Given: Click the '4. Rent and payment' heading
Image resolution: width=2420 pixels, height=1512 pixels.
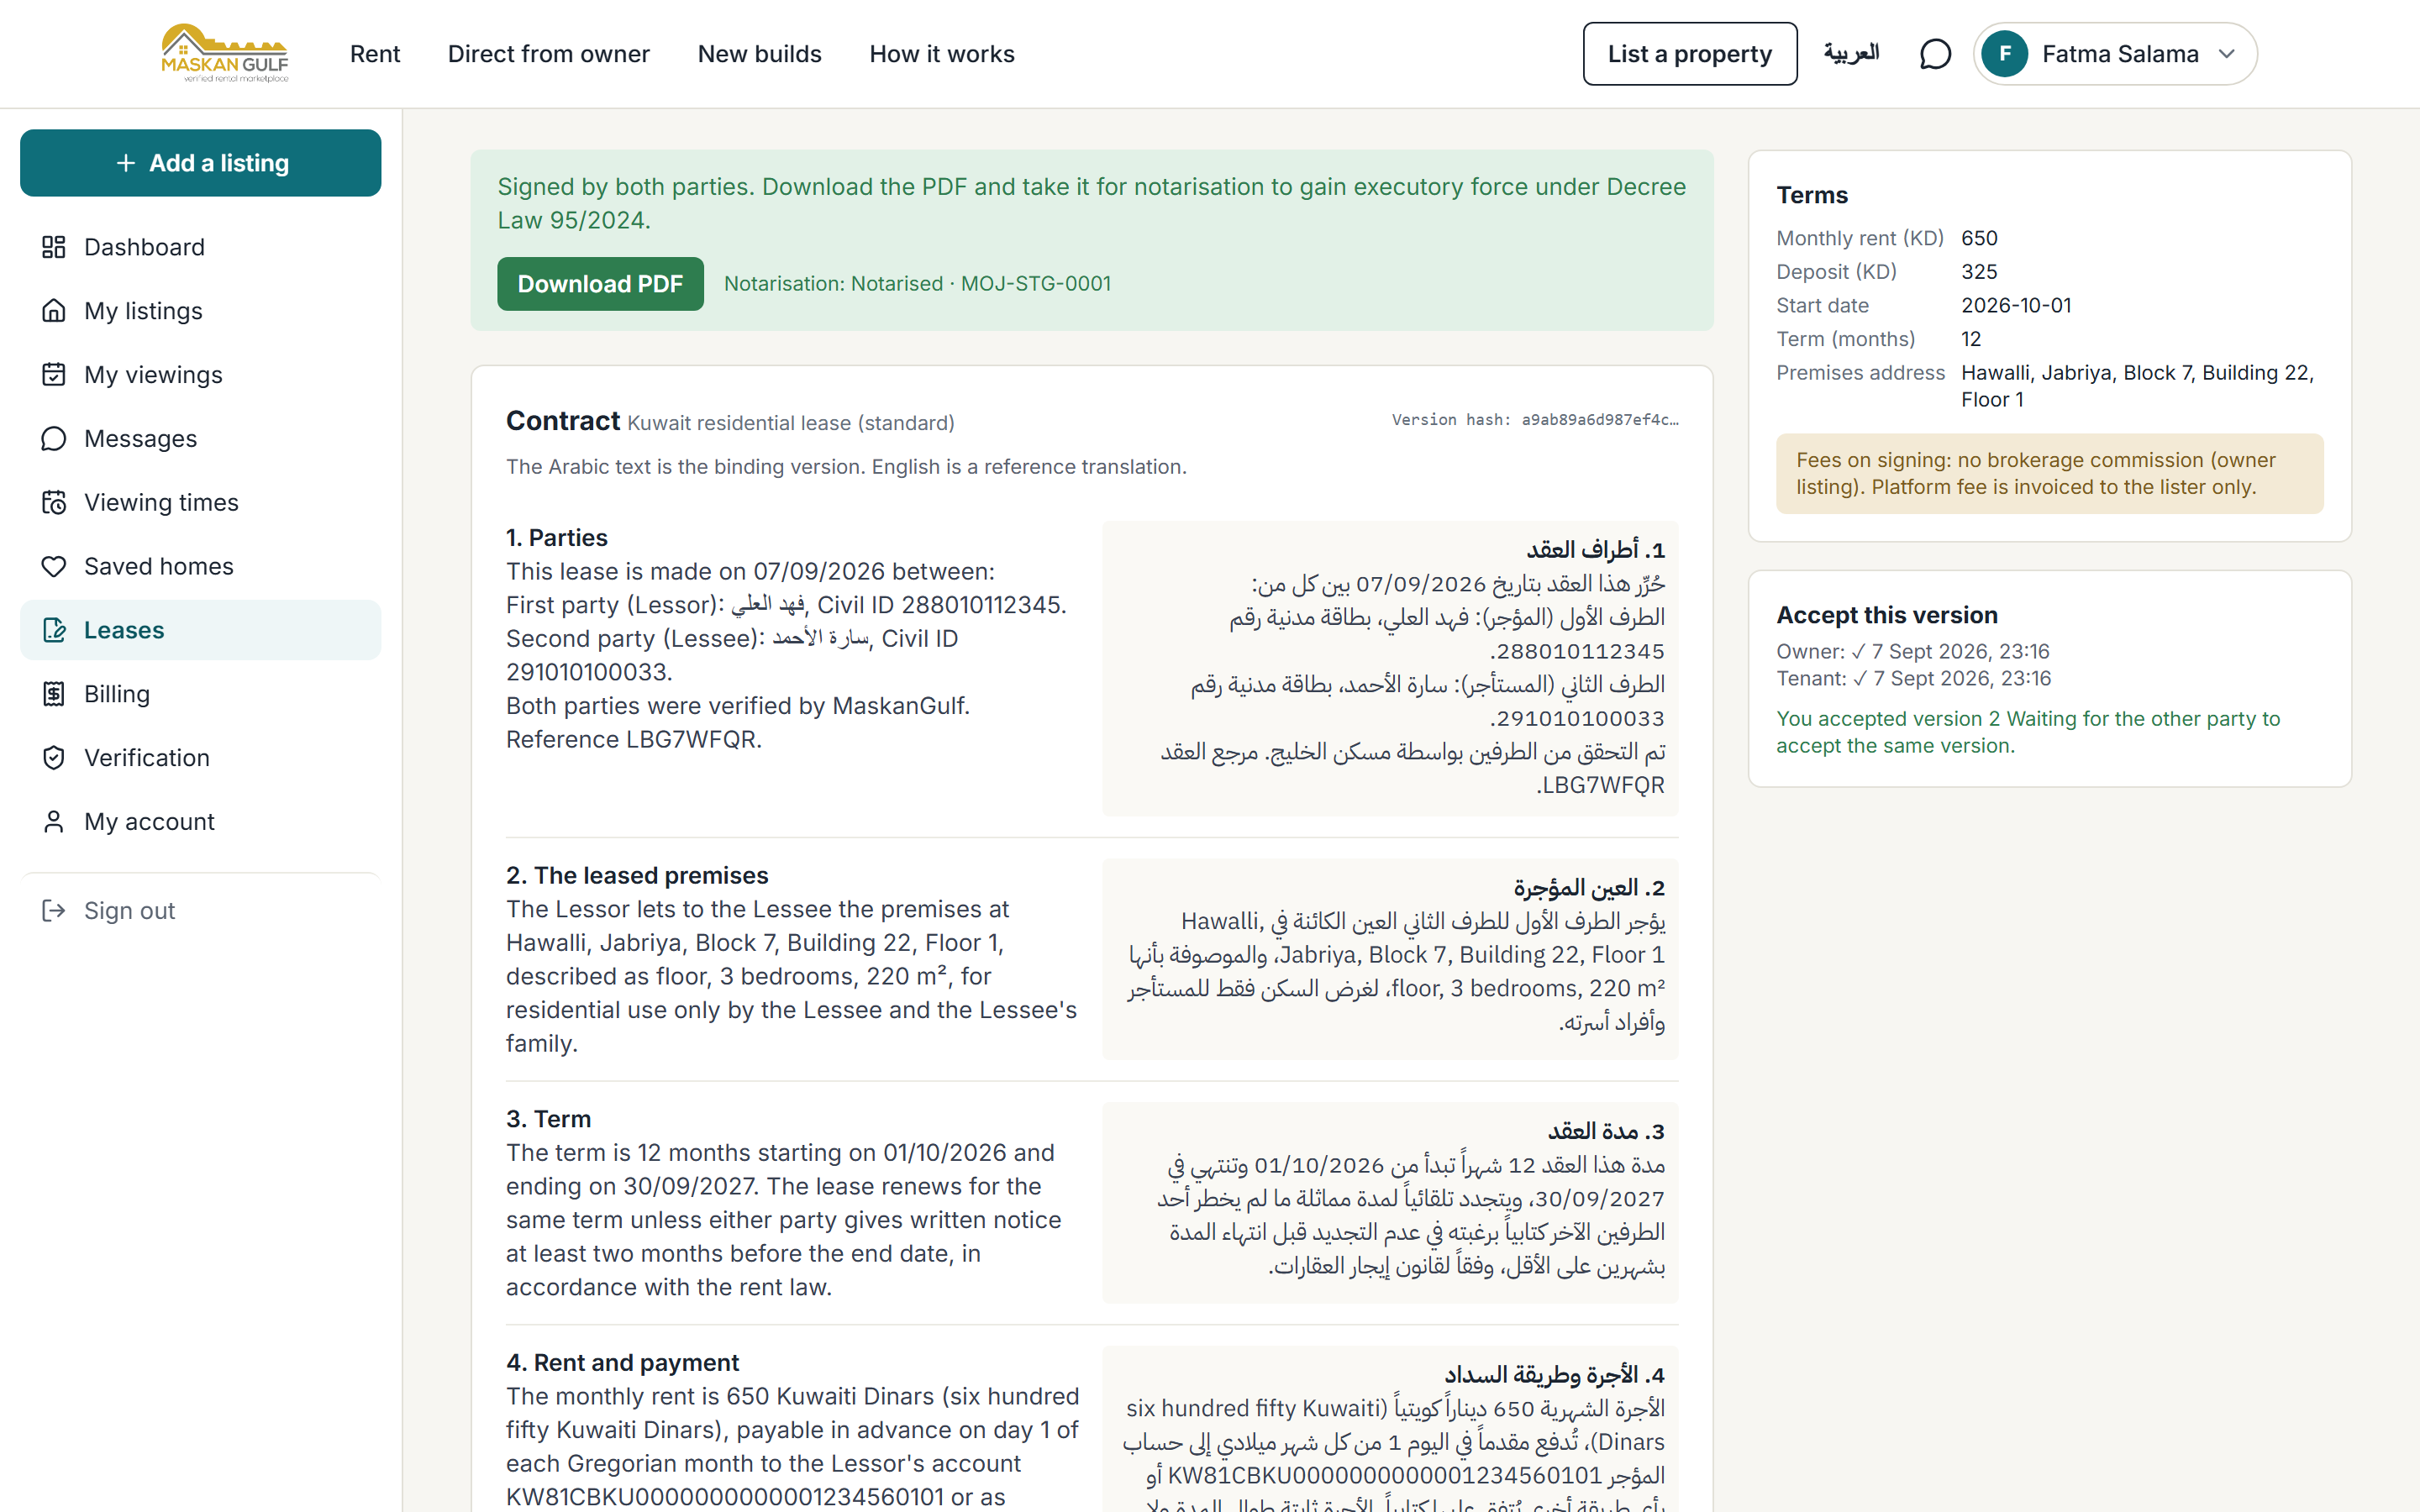Looking at the screenshot, I should (x=622, y=1363).
